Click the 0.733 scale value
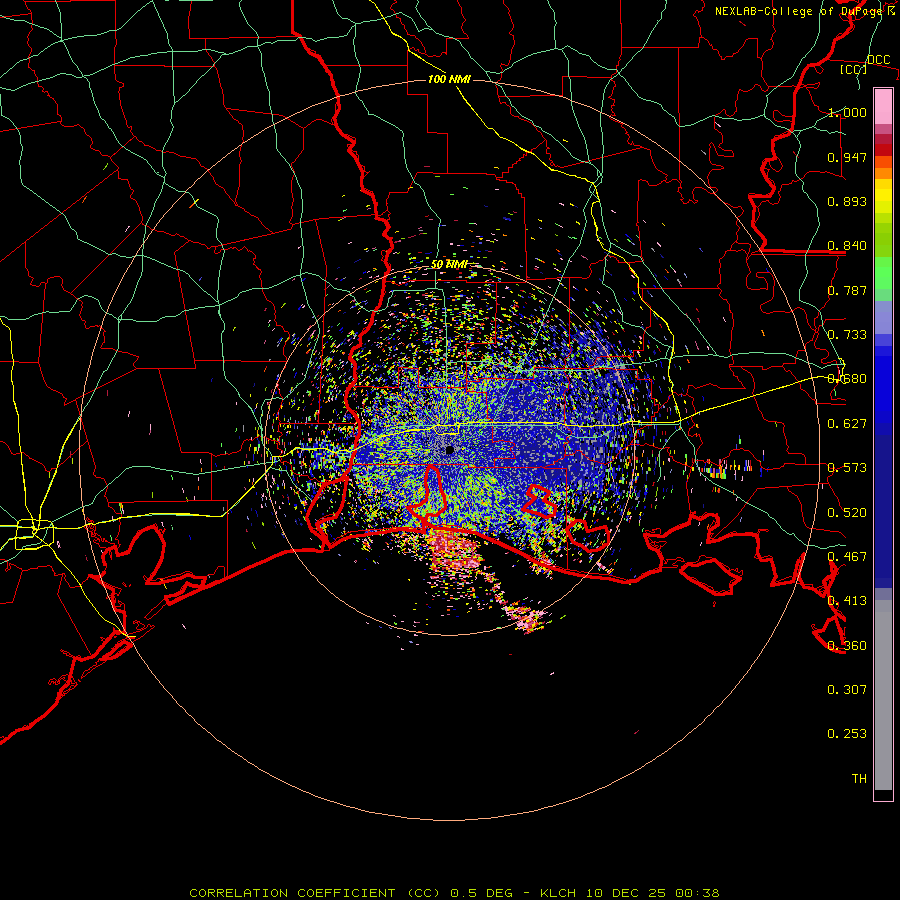The height and width of the screenshot is (900, 900). coord(847,335)
